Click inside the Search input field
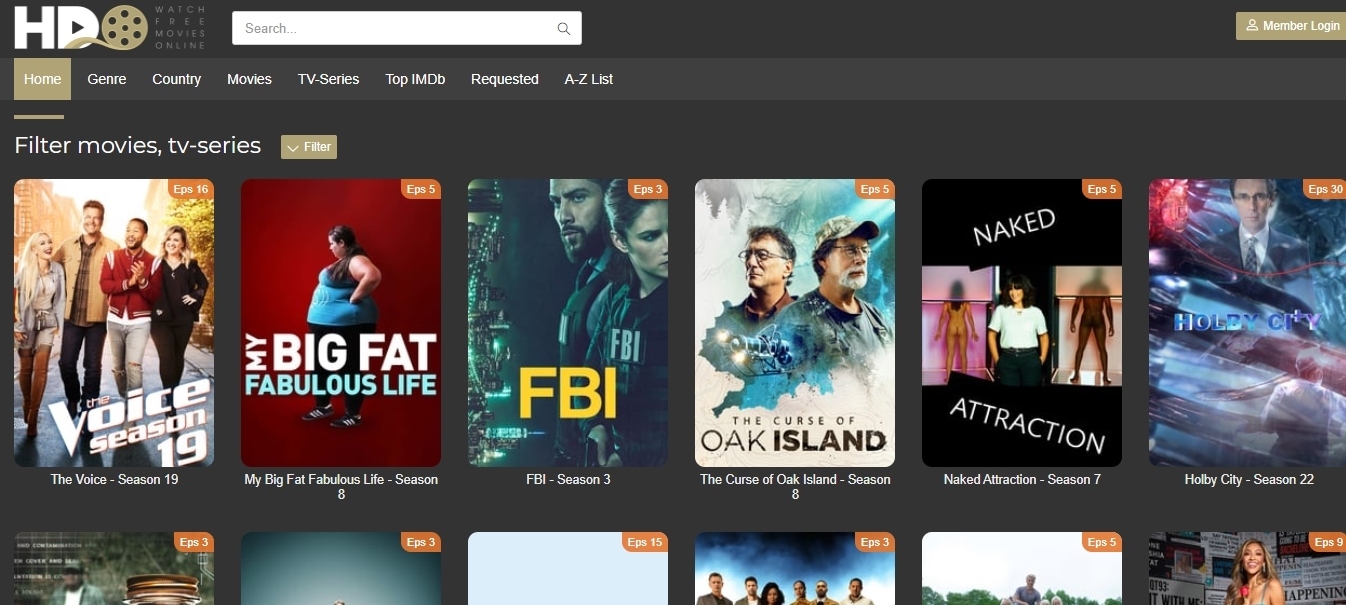 tap(396, 28)
